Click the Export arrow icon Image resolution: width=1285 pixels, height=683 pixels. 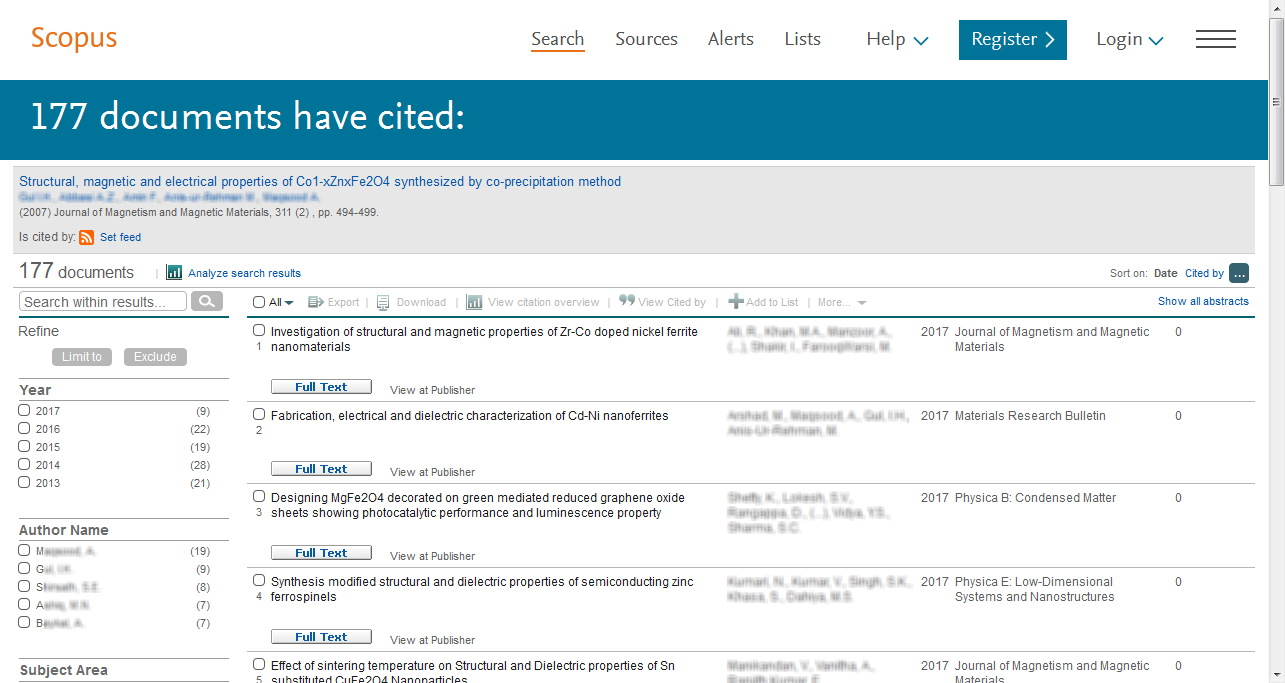point(315,302)
